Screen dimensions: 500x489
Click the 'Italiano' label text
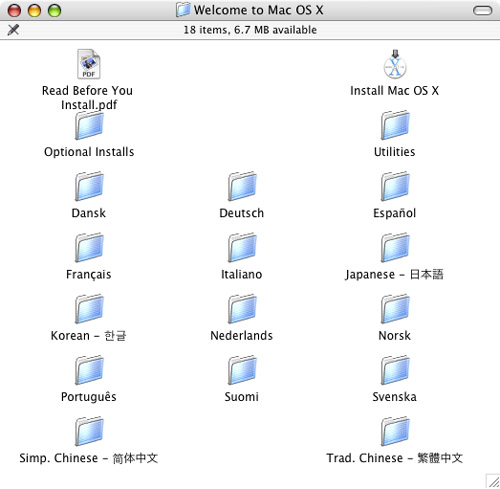click(242, 274)
